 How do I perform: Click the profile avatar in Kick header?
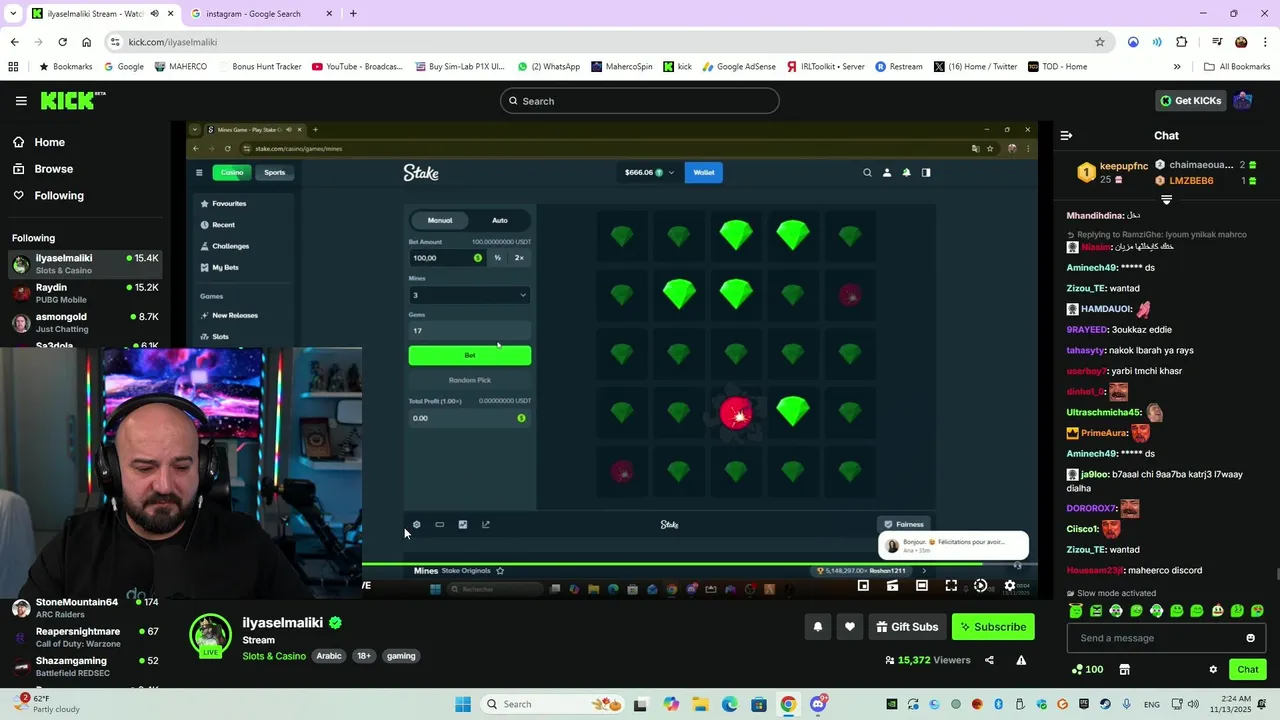[x=1243, y=101]
